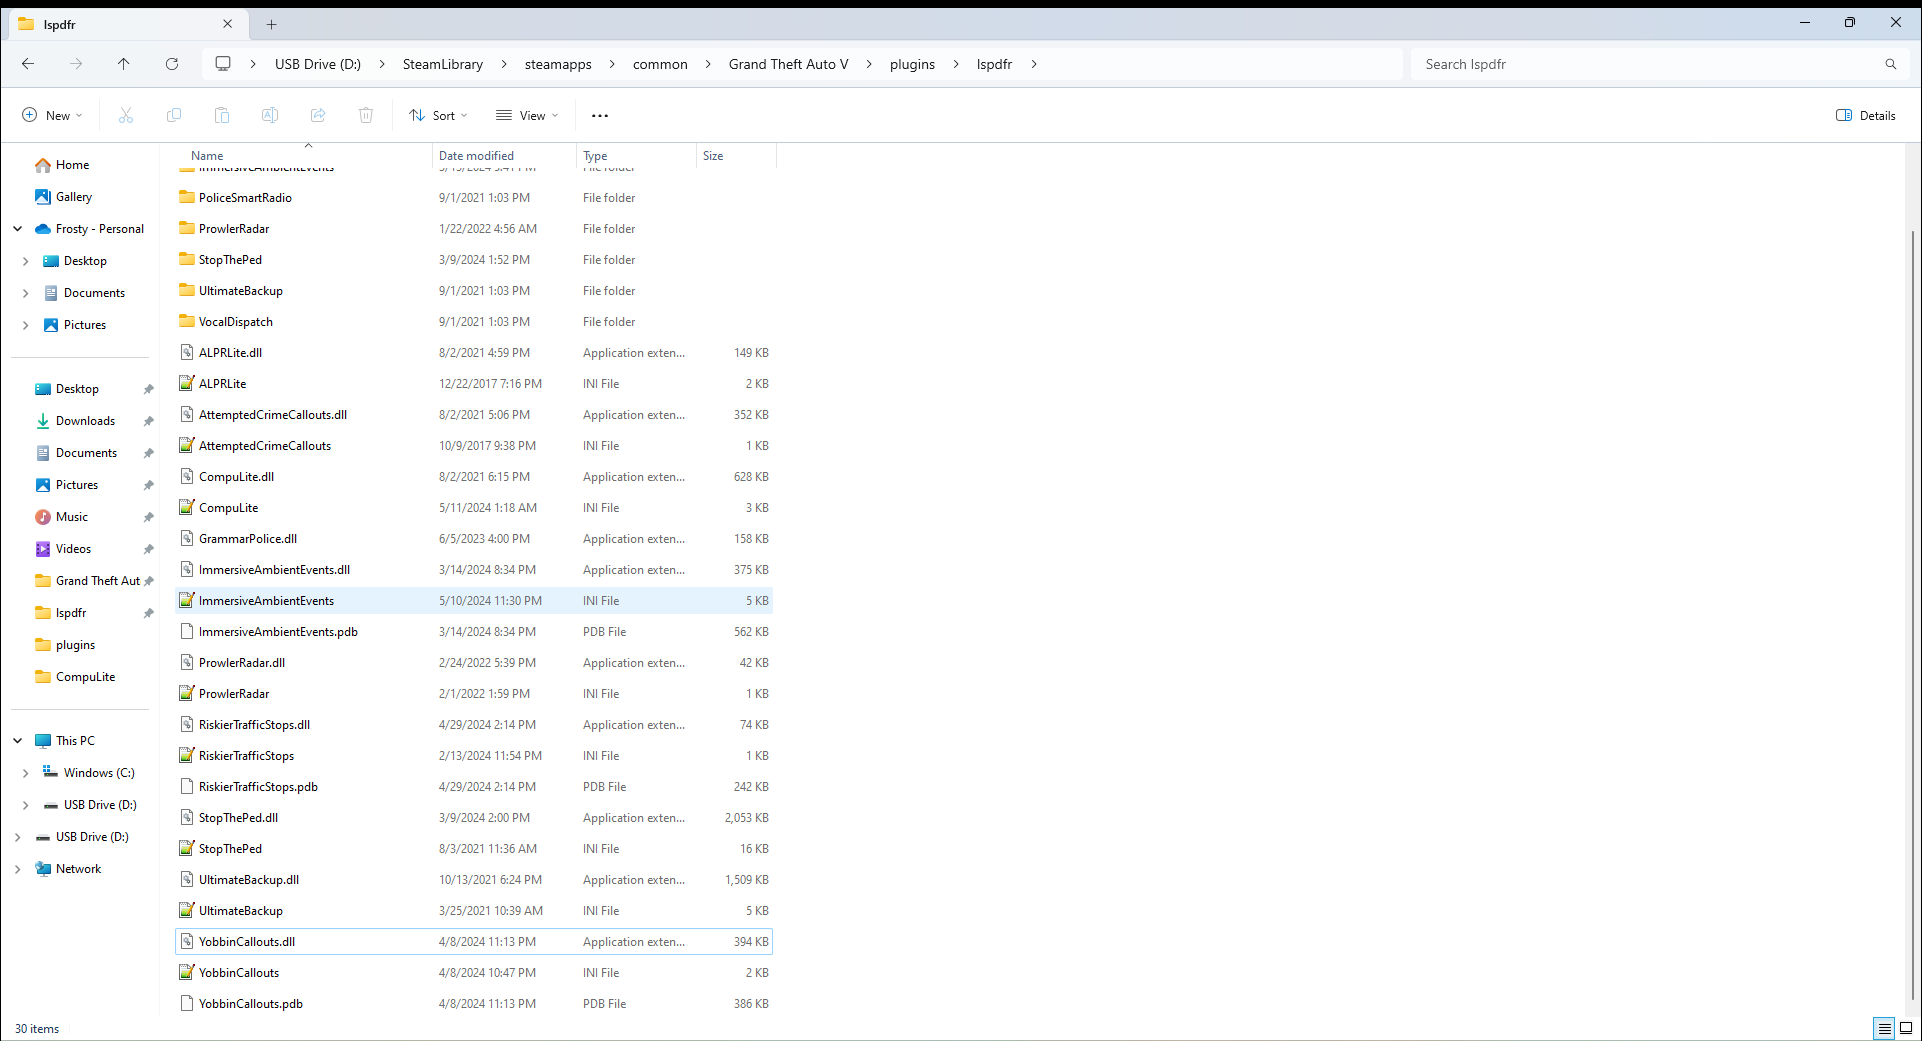Toggle the Details pane
This screenshot has width=1922, height=1041.
click(1866, 116)
